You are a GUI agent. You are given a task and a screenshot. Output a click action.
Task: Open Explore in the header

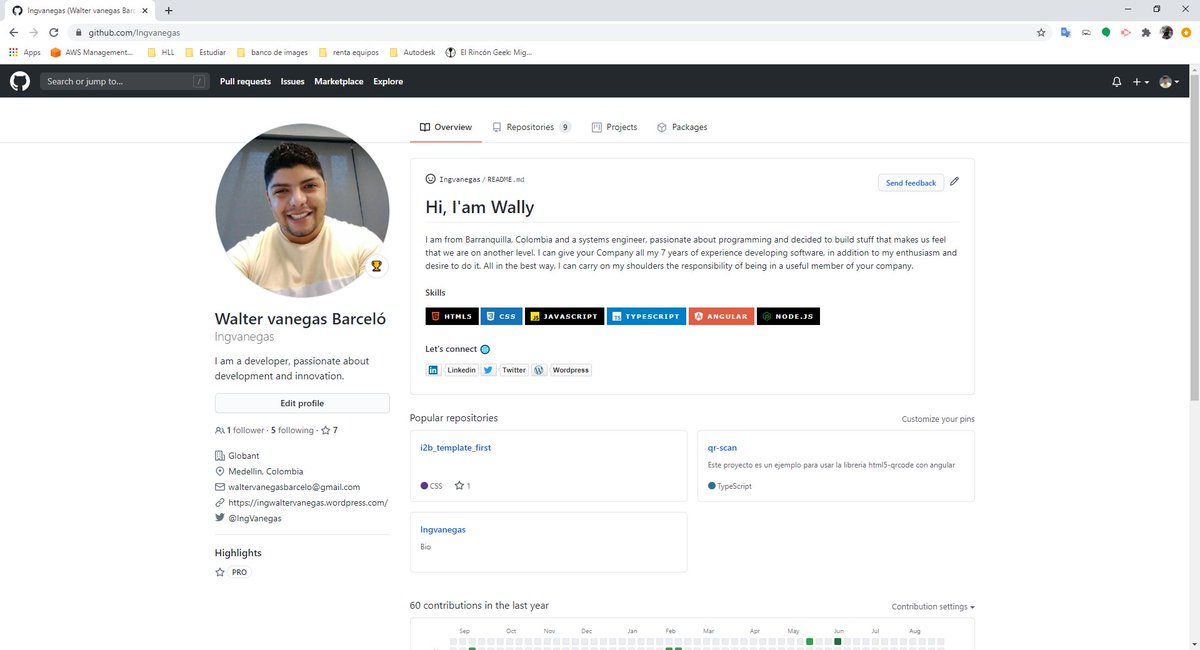tap(388, 82)
